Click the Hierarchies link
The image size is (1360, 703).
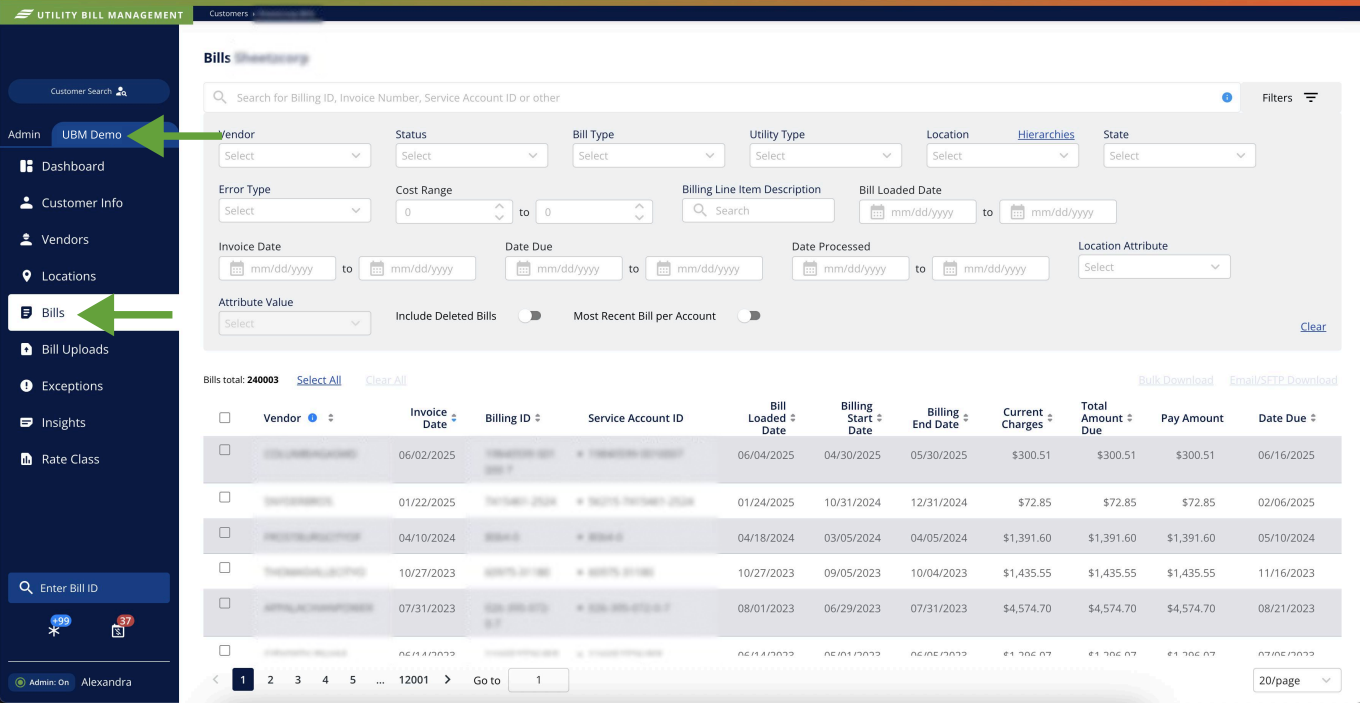1046,135
